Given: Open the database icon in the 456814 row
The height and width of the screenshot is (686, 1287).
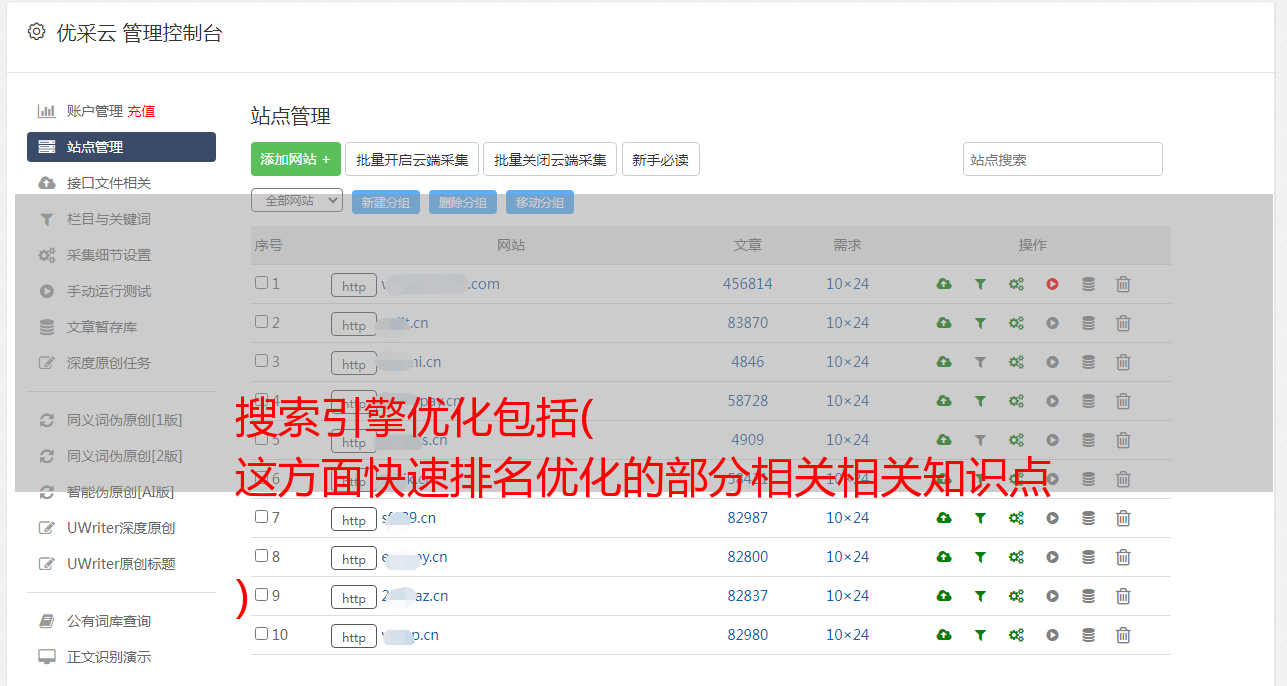Looking at the screenshot, I should [1088, 284].
